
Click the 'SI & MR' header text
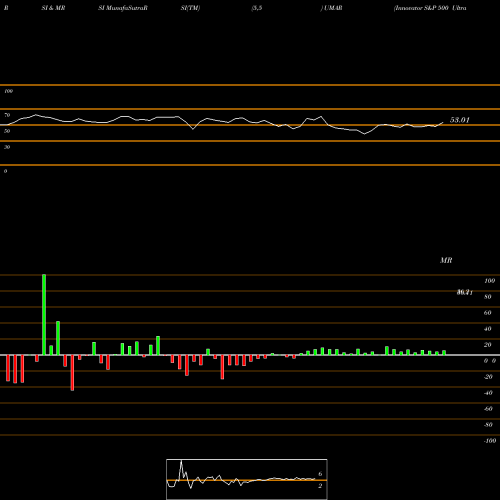click(53, 8)
